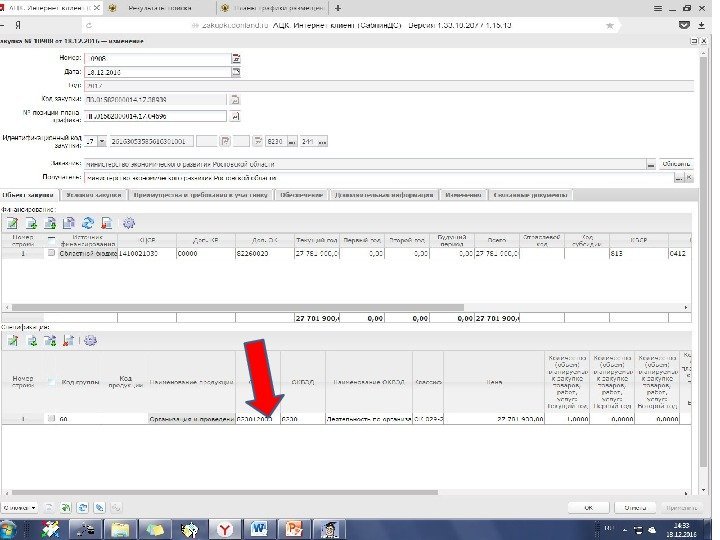Reload the page with refresh icon

pos(89,26)
